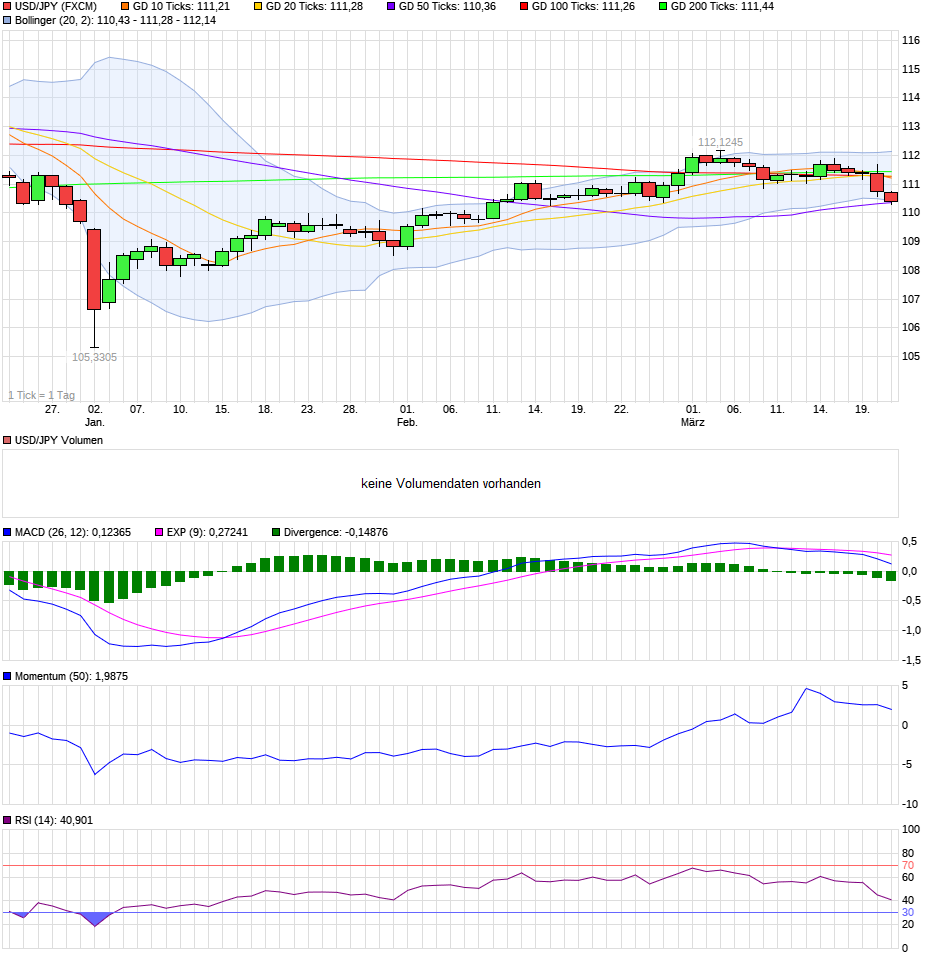Click the 'Feb.' month label on the date axis

pos(407,423)
